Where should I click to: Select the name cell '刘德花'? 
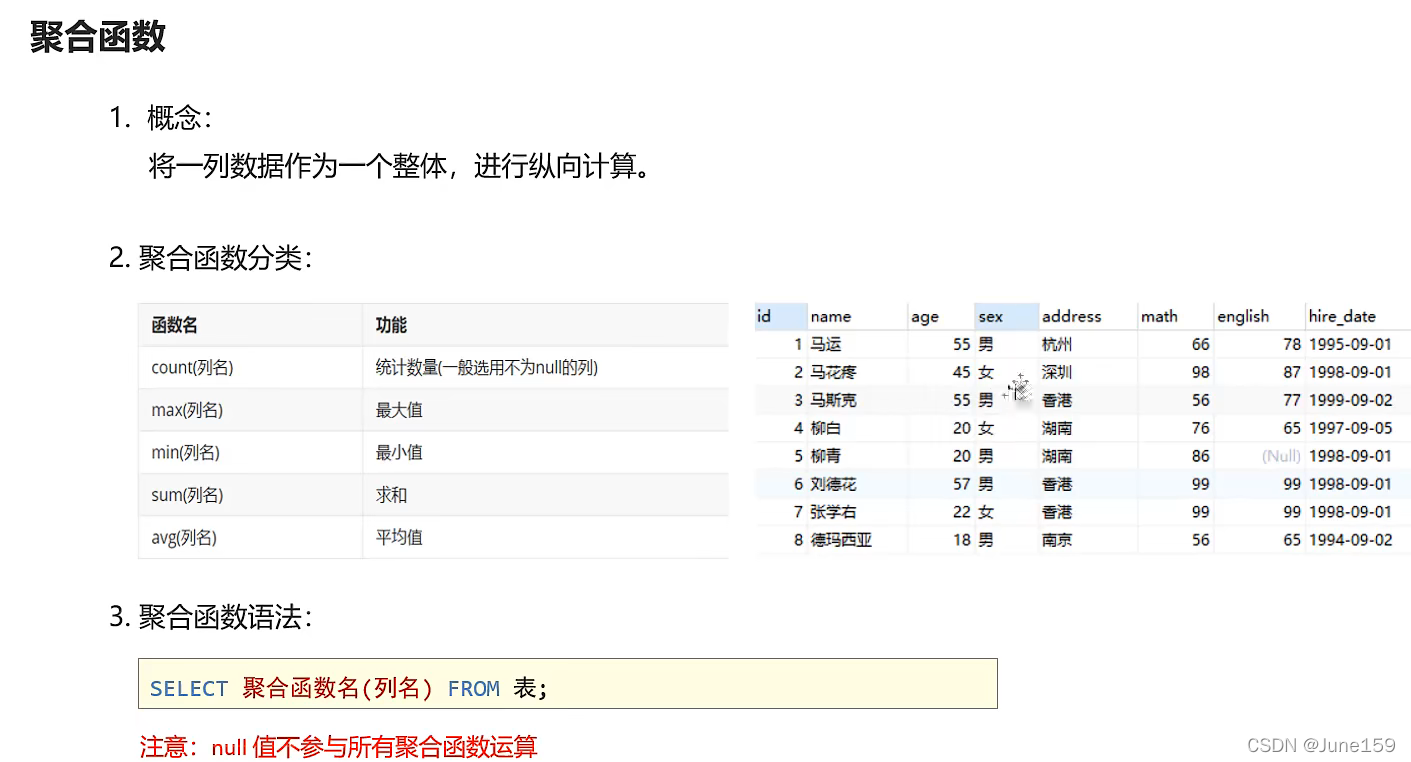point(833,484)
